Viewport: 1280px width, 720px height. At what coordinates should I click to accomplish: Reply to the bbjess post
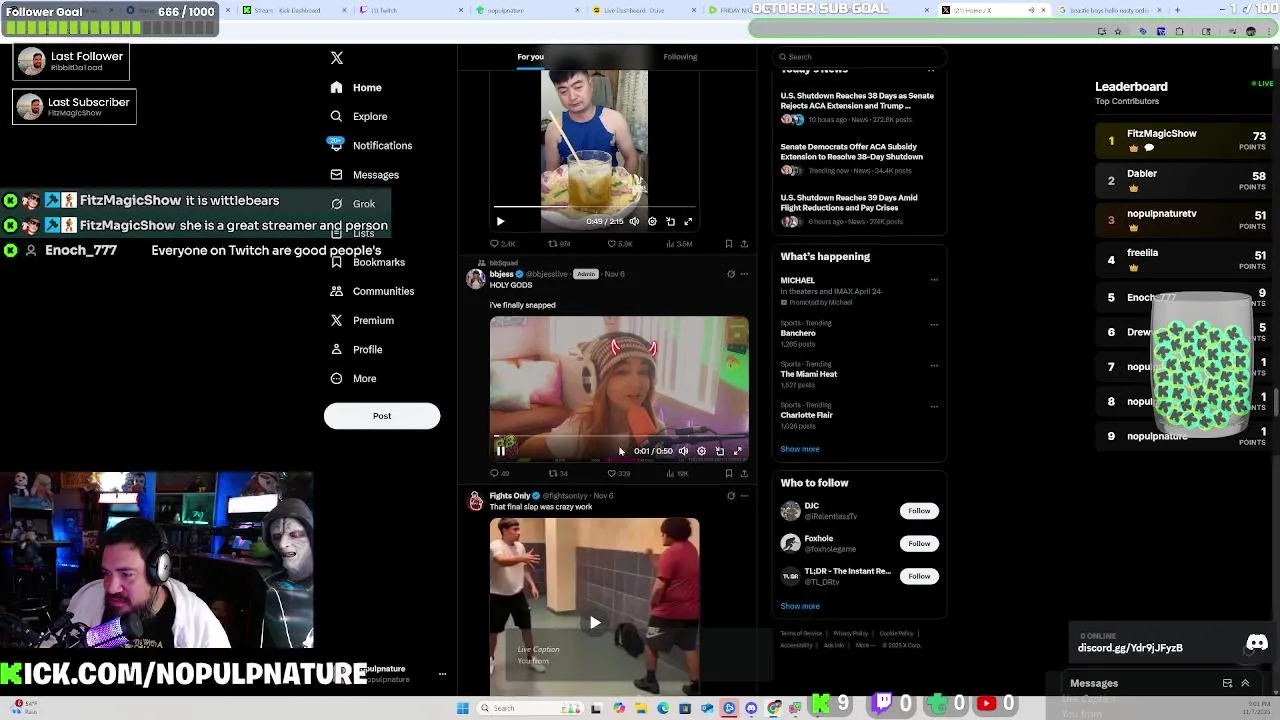coord(499,474)
